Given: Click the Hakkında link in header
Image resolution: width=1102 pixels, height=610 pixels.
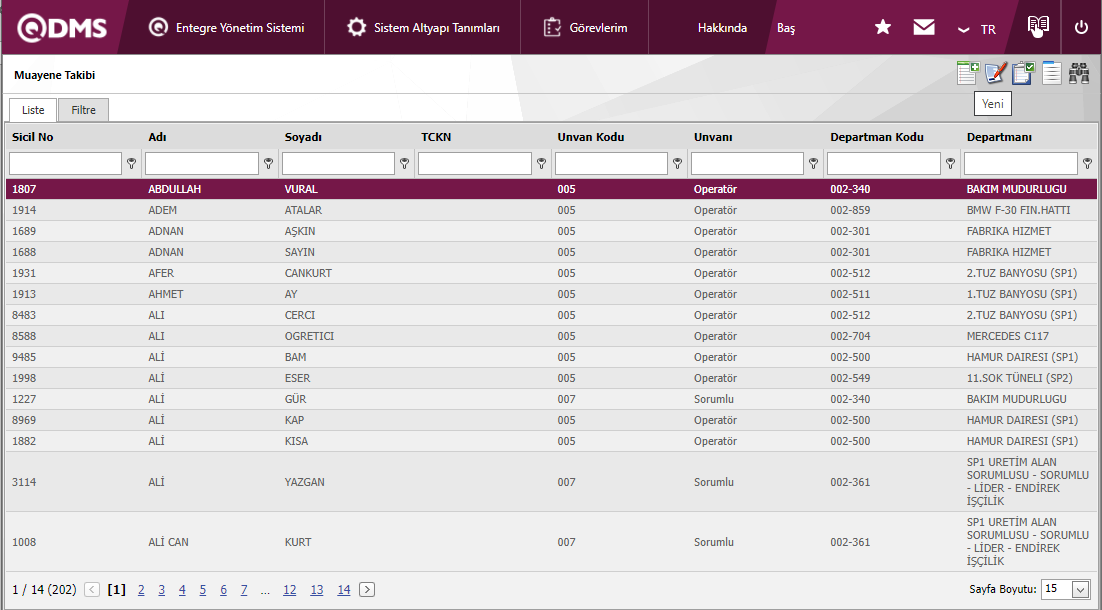Looking at the screenshot, I should 722,28.
